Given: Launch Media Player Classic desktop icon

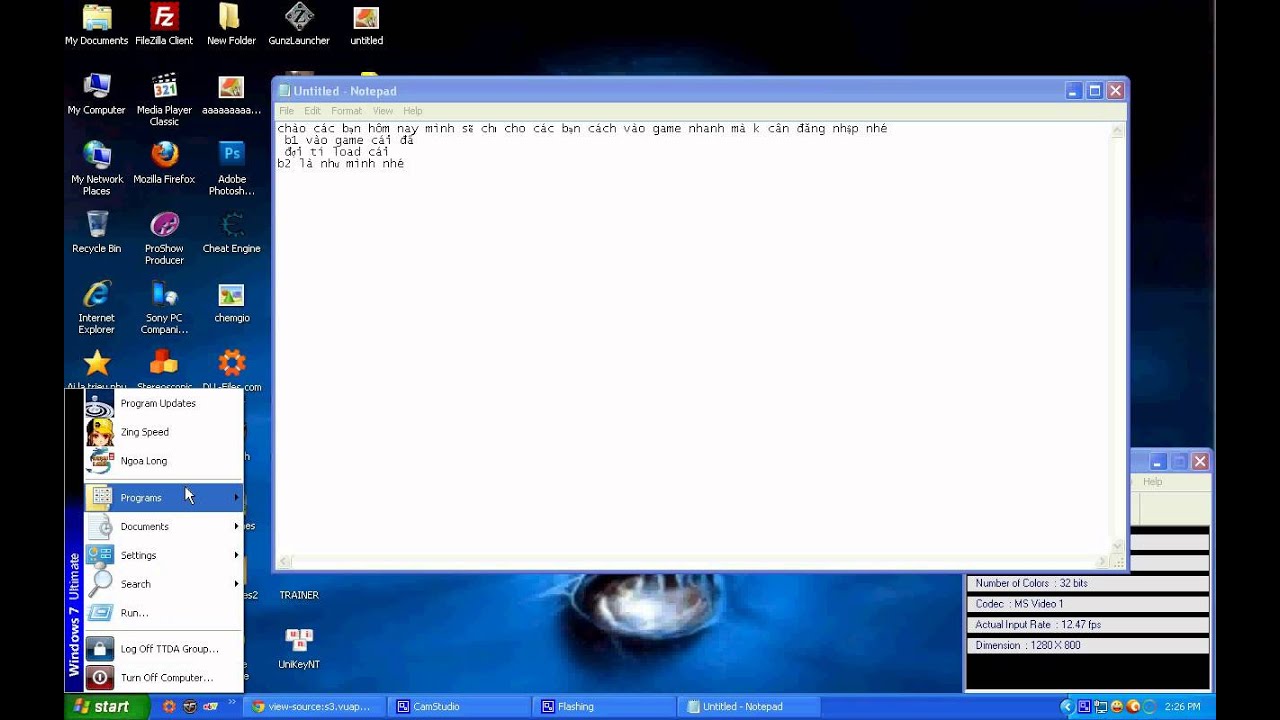Looking at the screenshot, I should click(164, 99).
